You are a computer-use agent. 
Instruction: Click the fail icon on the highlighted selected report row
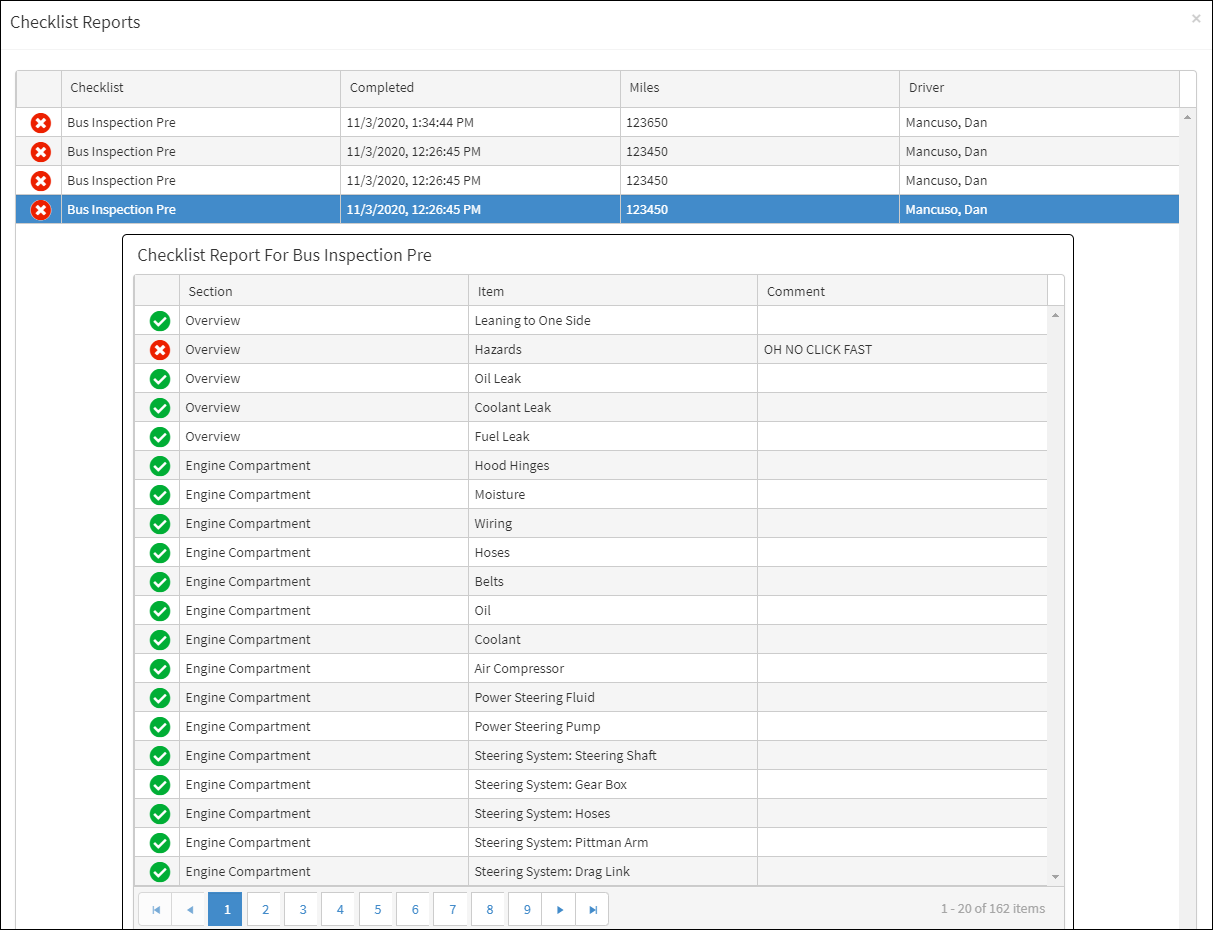40,210
